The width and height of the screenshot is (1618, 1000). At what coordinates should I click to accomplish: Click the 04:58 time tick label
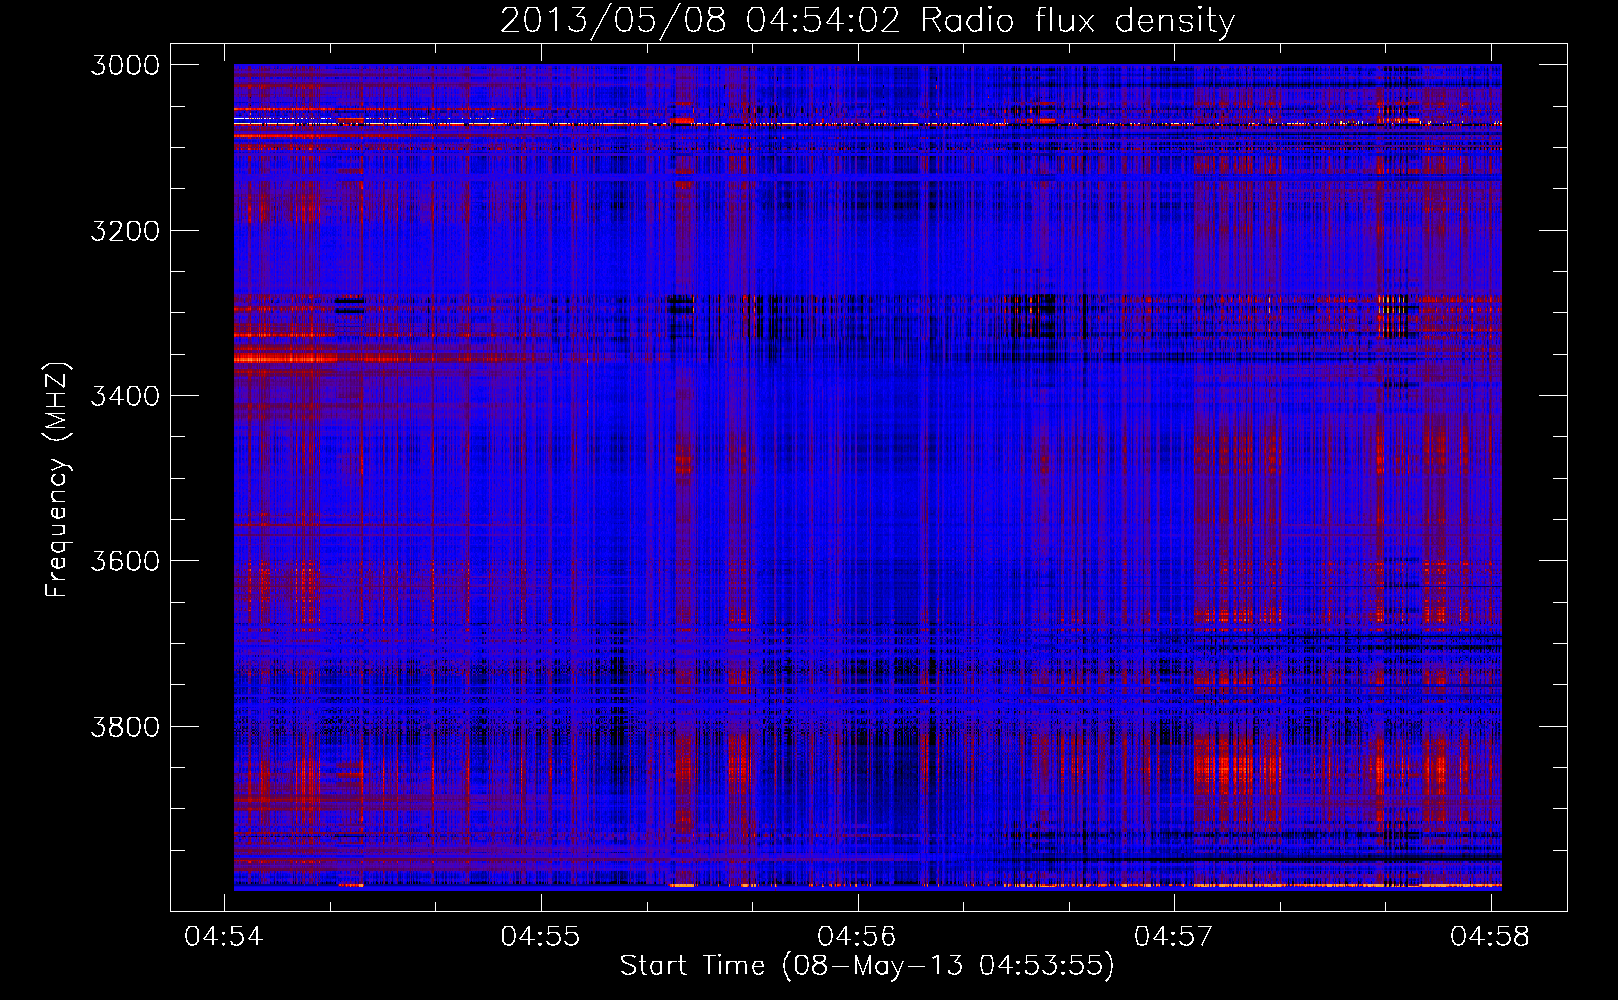pos(1490,937)
